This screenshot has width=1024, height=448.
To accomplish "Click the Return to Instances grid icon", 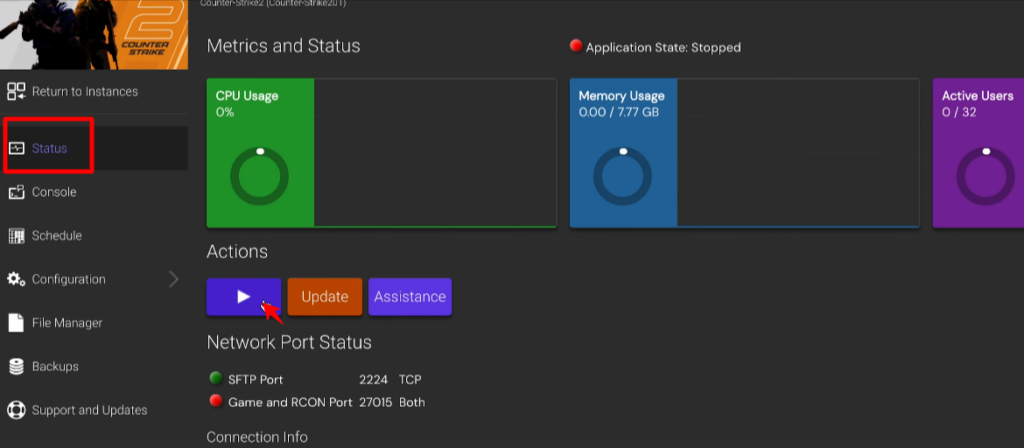I will (x=16, y=92).
